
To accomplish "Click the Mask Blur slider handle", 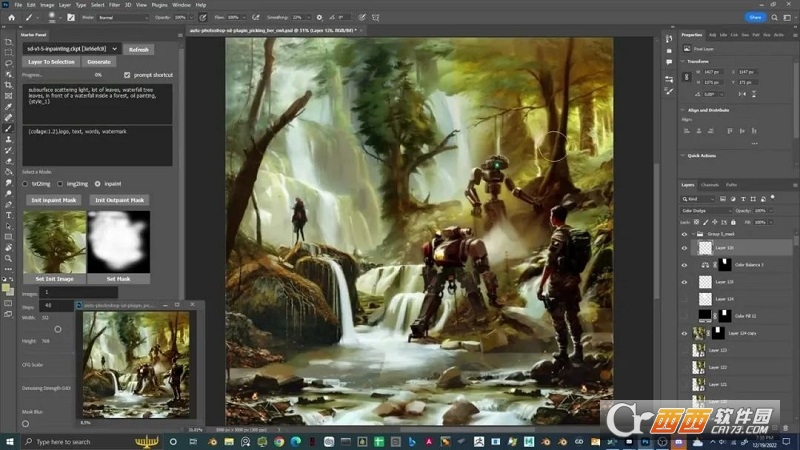I will 26,423.
